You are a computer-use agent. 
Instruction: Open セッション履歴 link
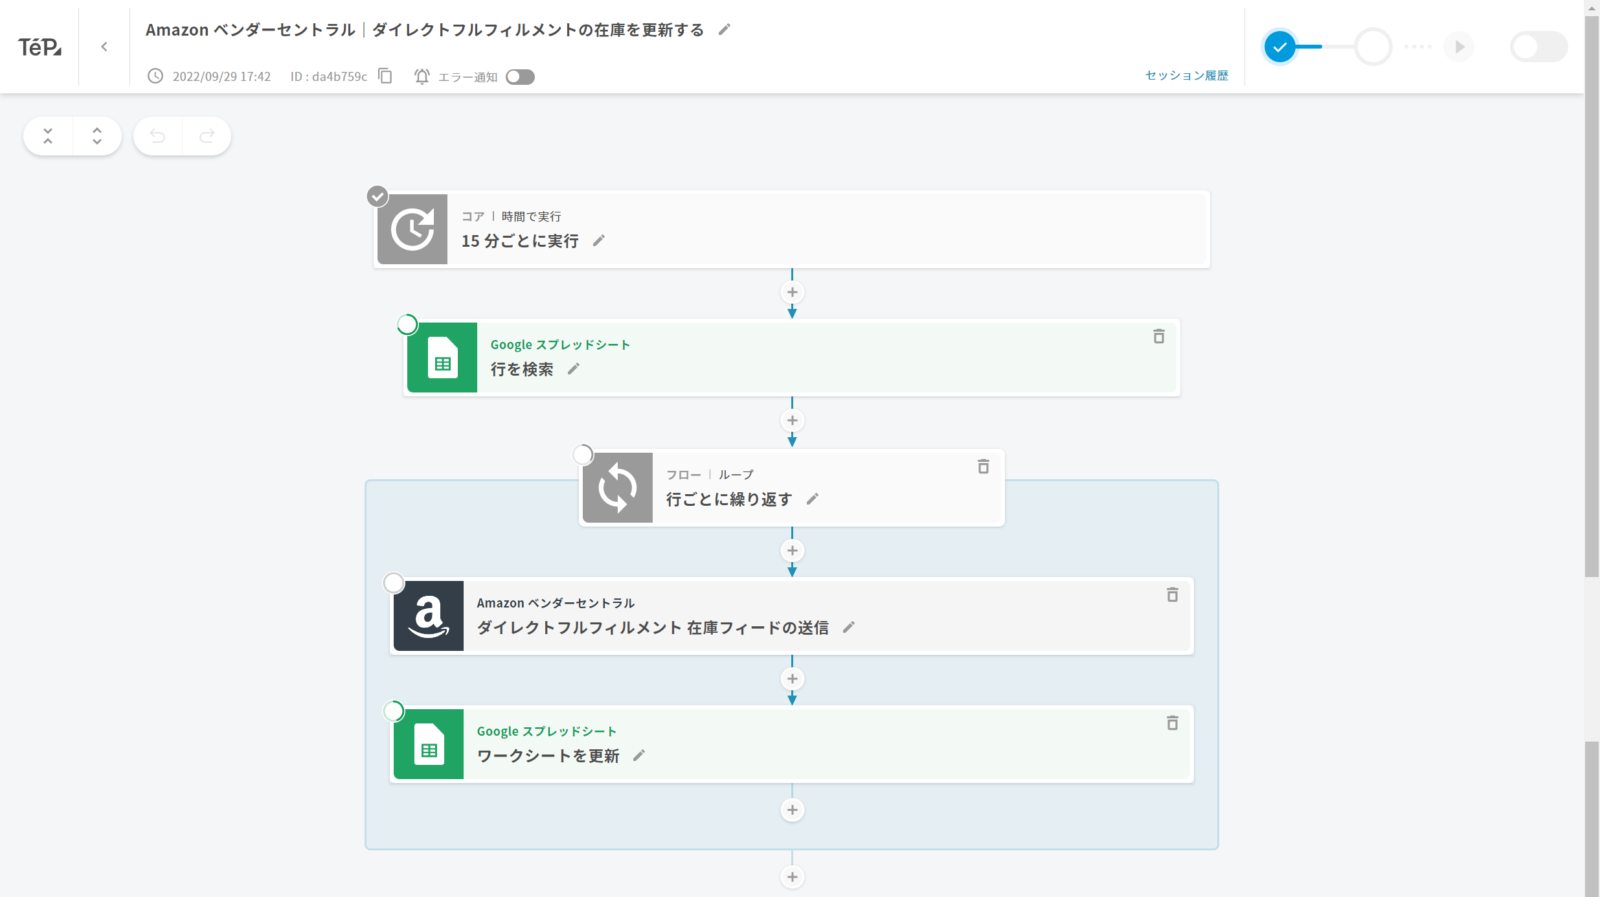point(1186,75)
